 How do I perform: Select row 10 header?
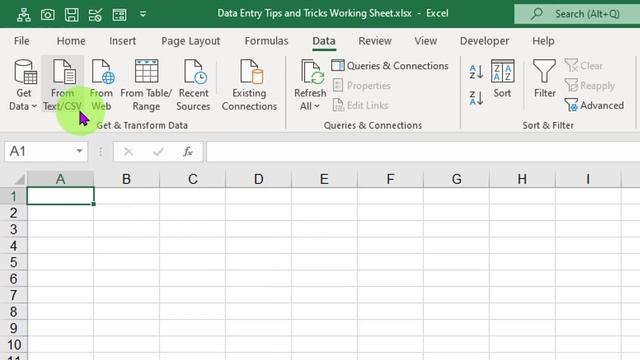tap(13, 345)
